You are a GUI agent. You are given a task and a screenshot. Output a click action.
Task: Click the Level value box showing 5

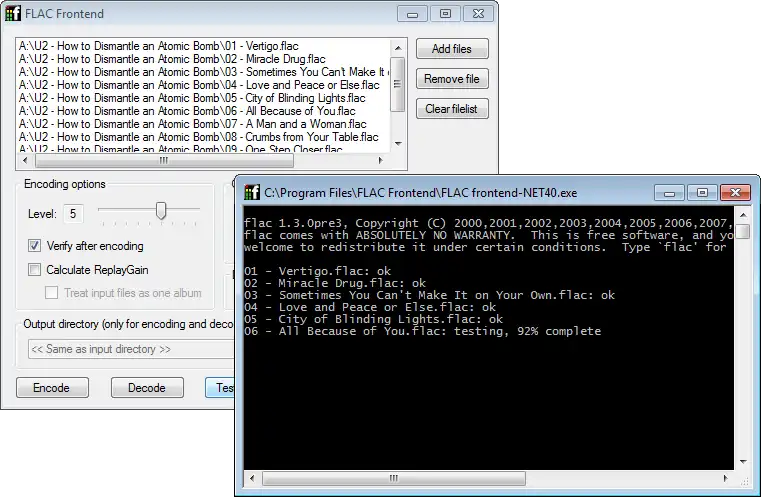pos(73,214)
